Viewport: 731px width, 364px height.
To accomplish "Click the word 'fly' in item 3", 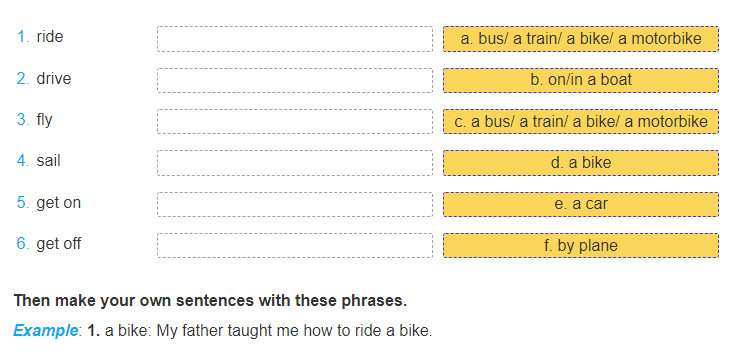I will pos(44,120).
